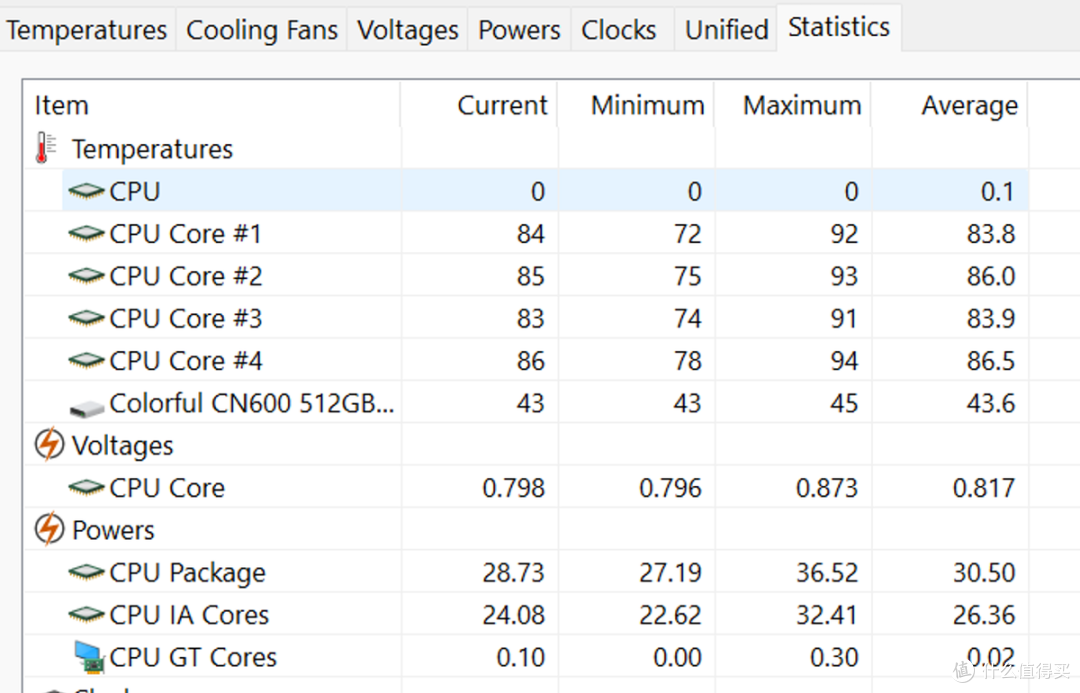Switch to the Temperatures tab

[87, 30]
